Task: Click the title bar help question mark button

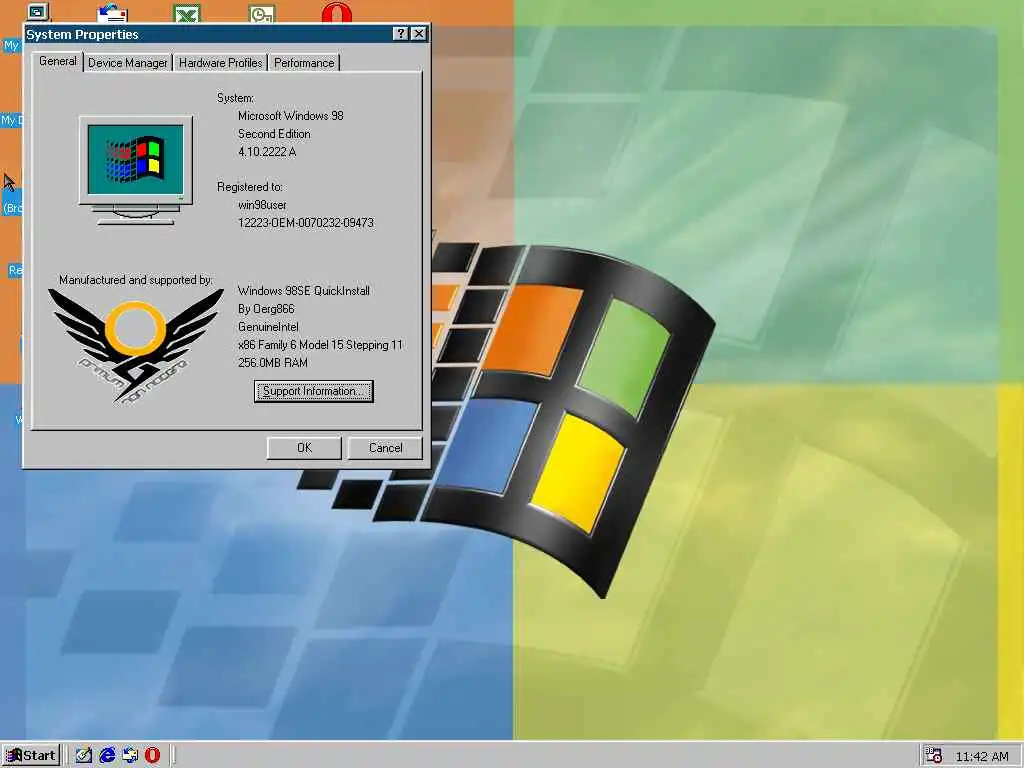Action: pos(401,34)
